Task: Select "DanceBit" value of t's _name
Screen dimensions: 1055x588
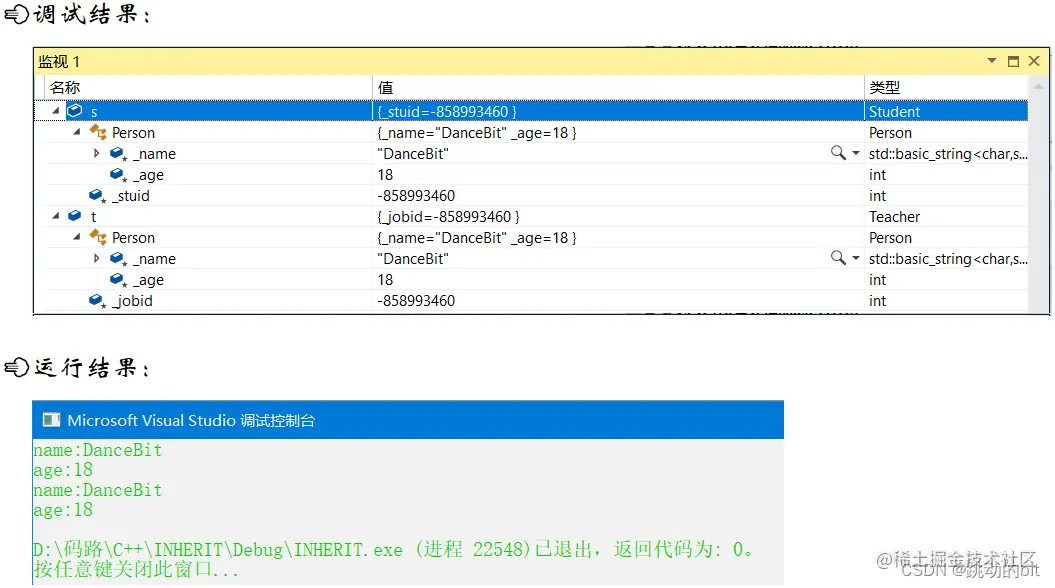Action: point(412,259)
